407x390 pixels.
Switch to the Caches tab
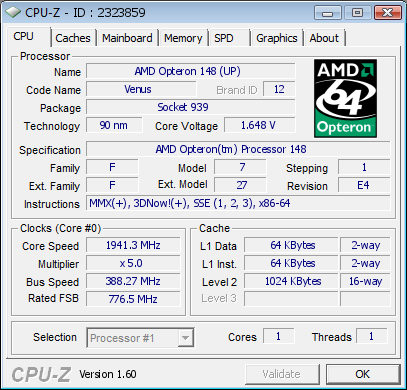(x=73, y=38)
